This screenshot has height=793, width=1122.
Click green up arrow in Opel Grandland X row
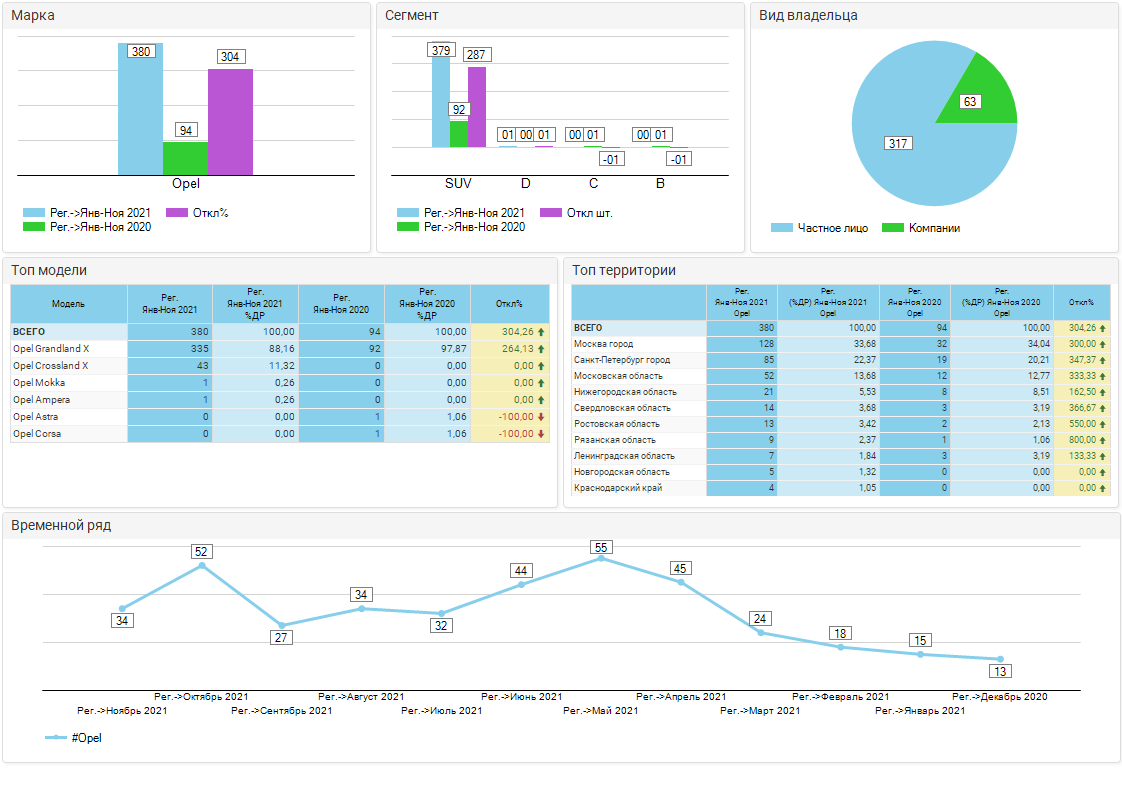541,349
